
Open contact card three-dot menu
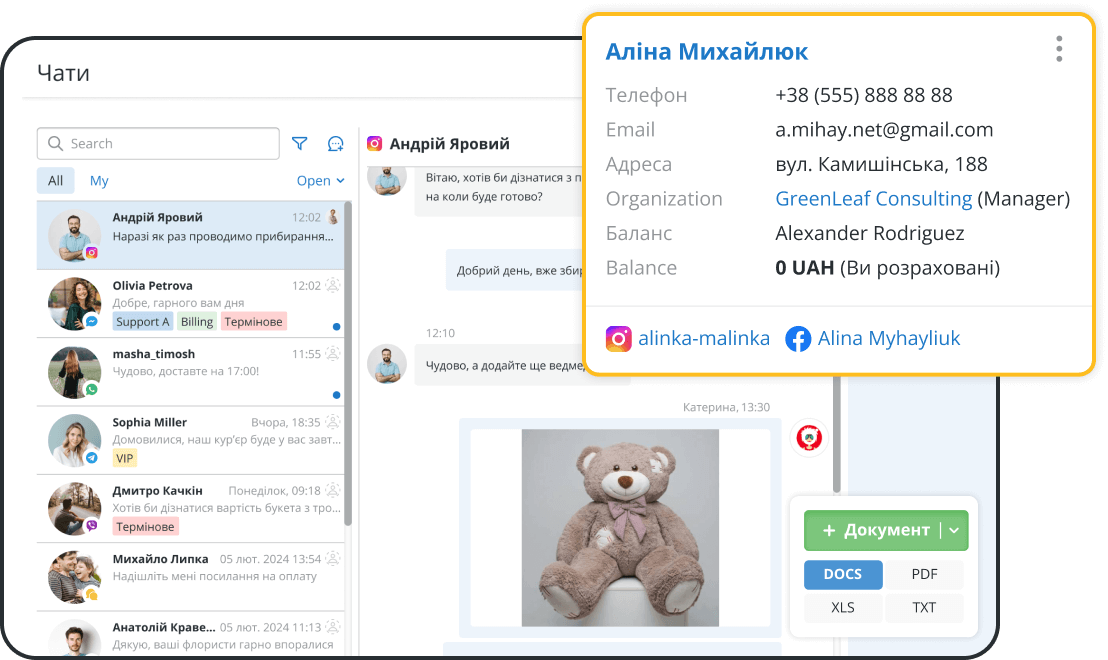point(1059,49)
